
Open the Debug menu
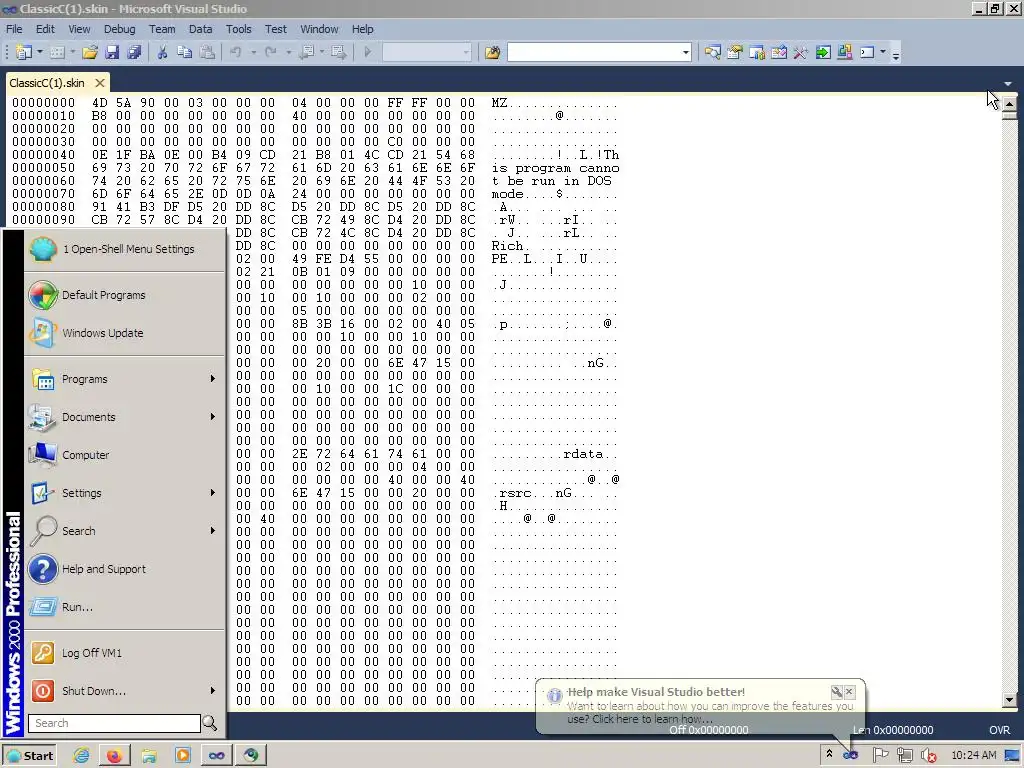(x=120, y=29)
